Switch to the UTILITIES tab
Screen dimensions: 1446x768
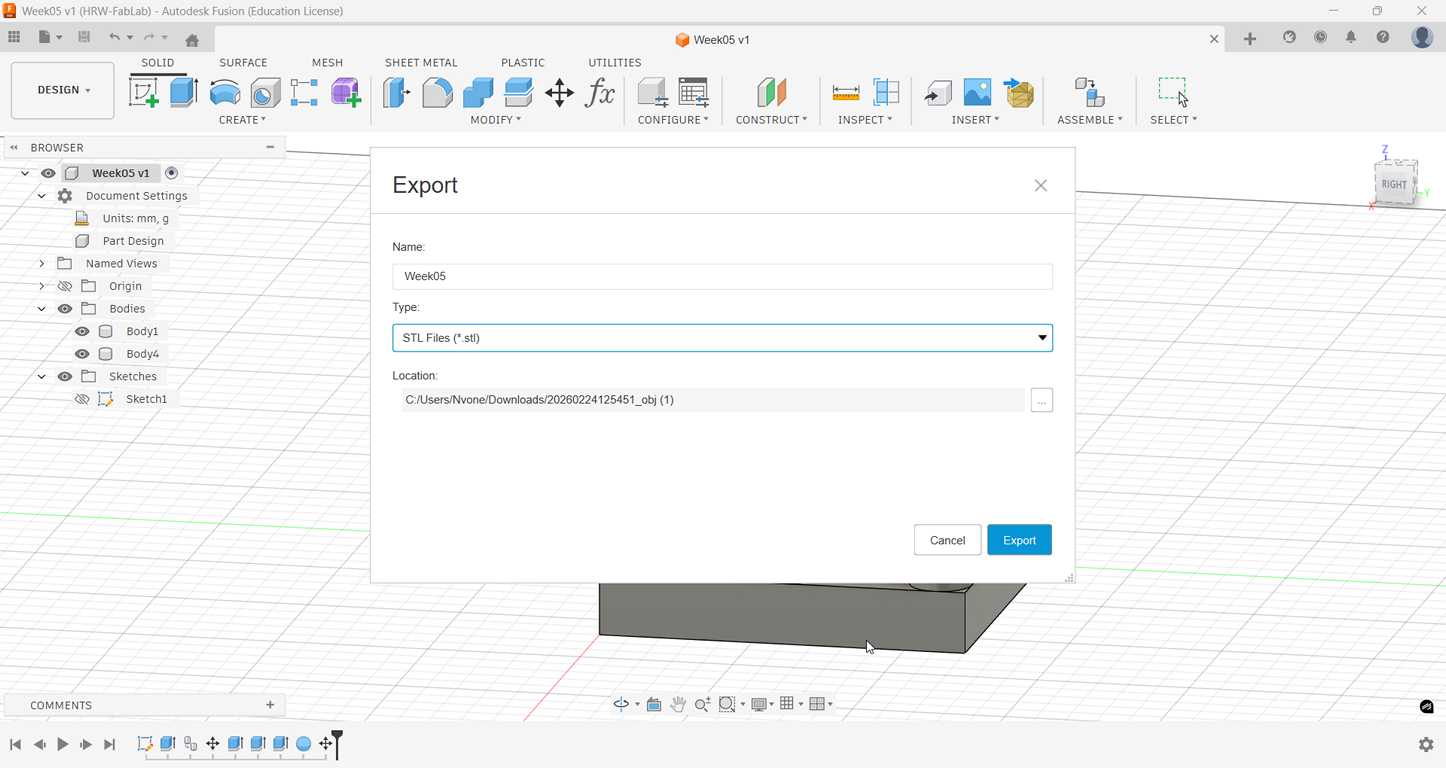coord(615,62)
